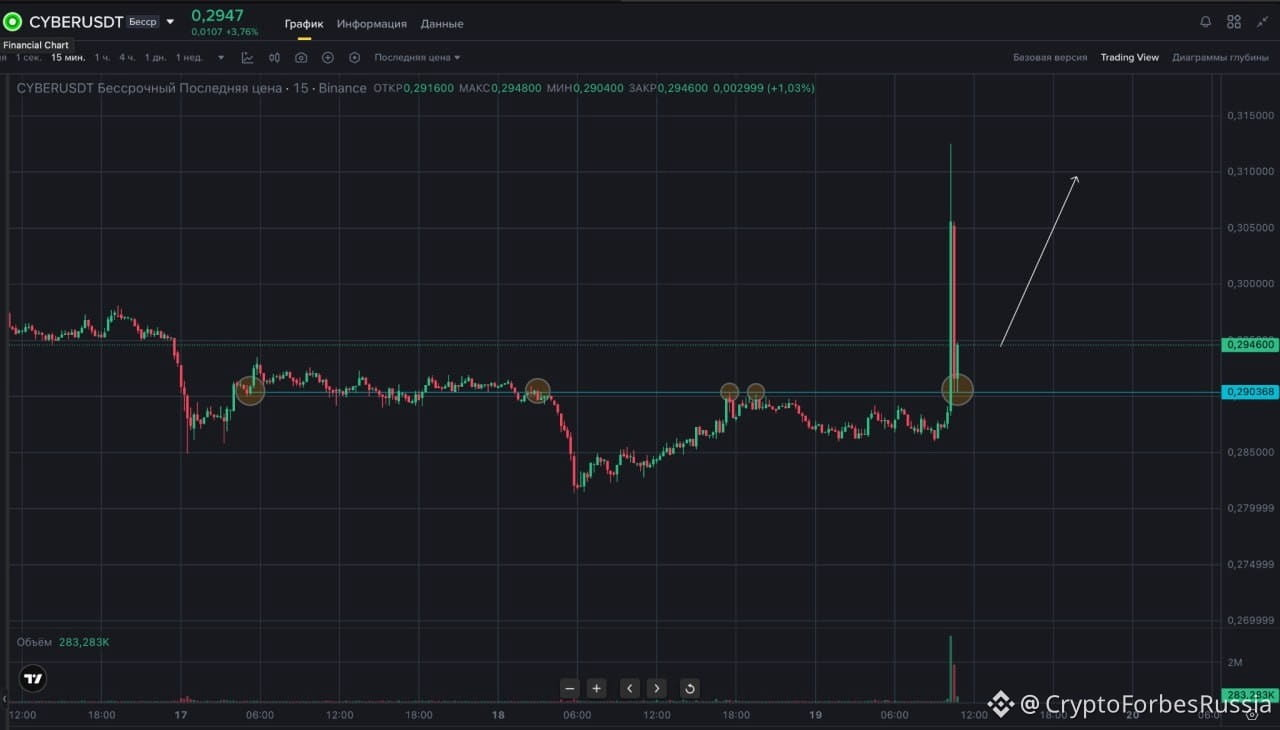Move chart right with arrow button
This screenshot has width=1280, height=730.
pyautogui.click(x=656, y=688)
